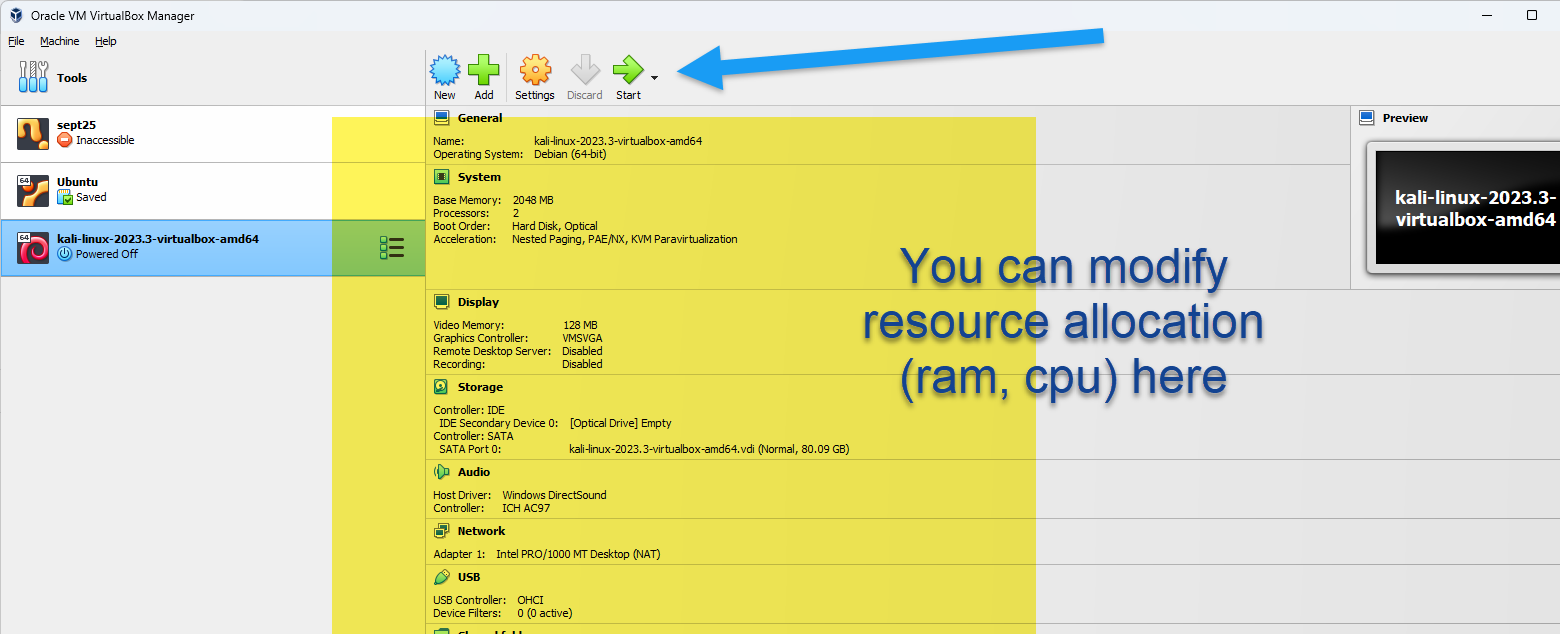Open the File menu
1560x639 pixels.
coord(16,41)
